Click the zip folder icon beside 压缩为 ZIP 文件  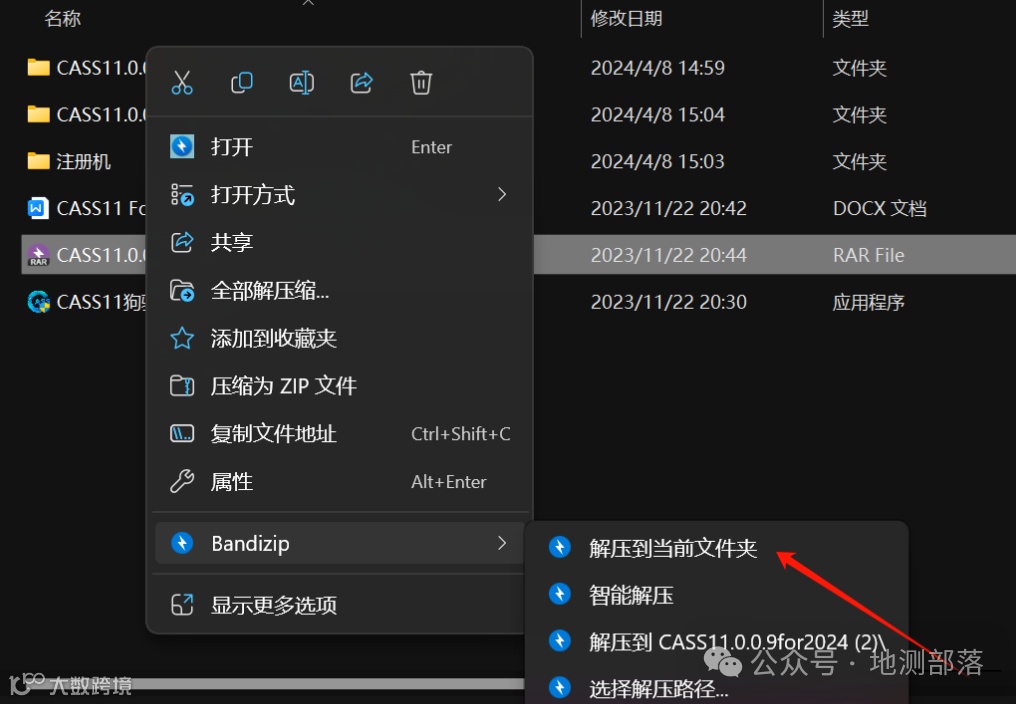pos(182,386)
